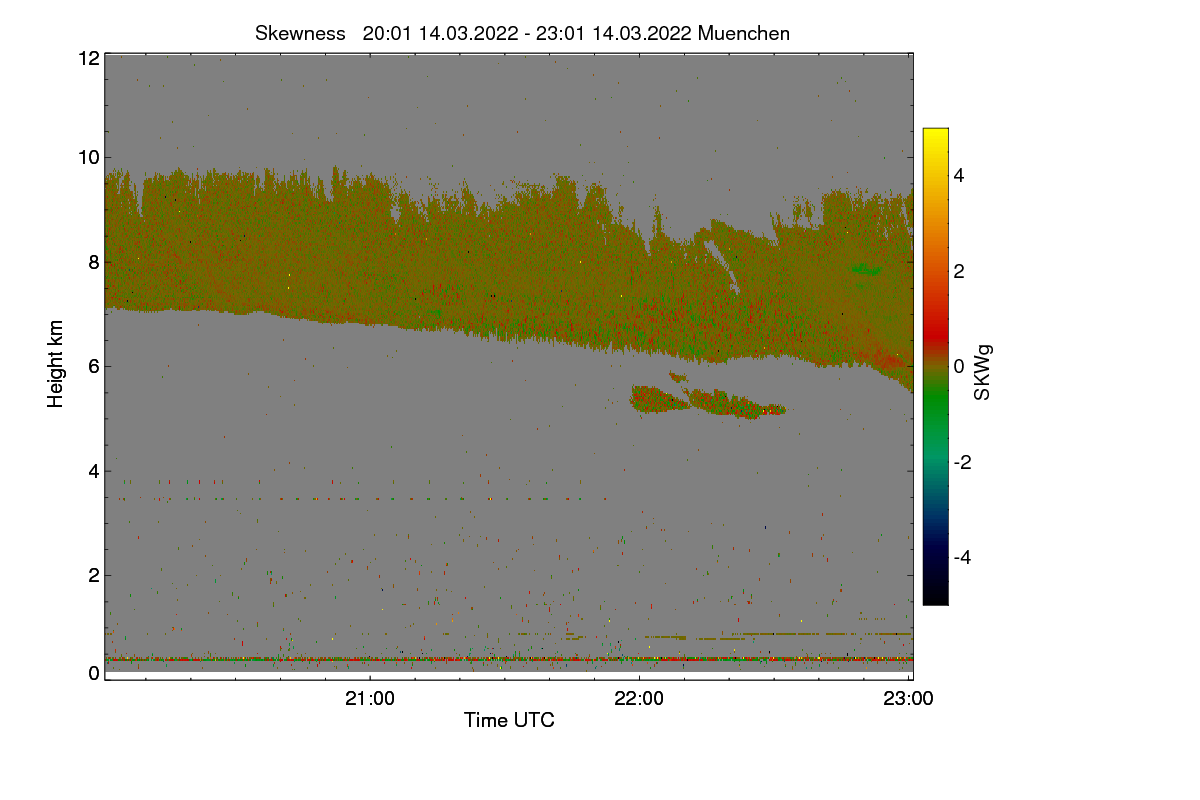Select the Time UTC axis label
Screen dimensions: 1200x800
coord(509,720)
